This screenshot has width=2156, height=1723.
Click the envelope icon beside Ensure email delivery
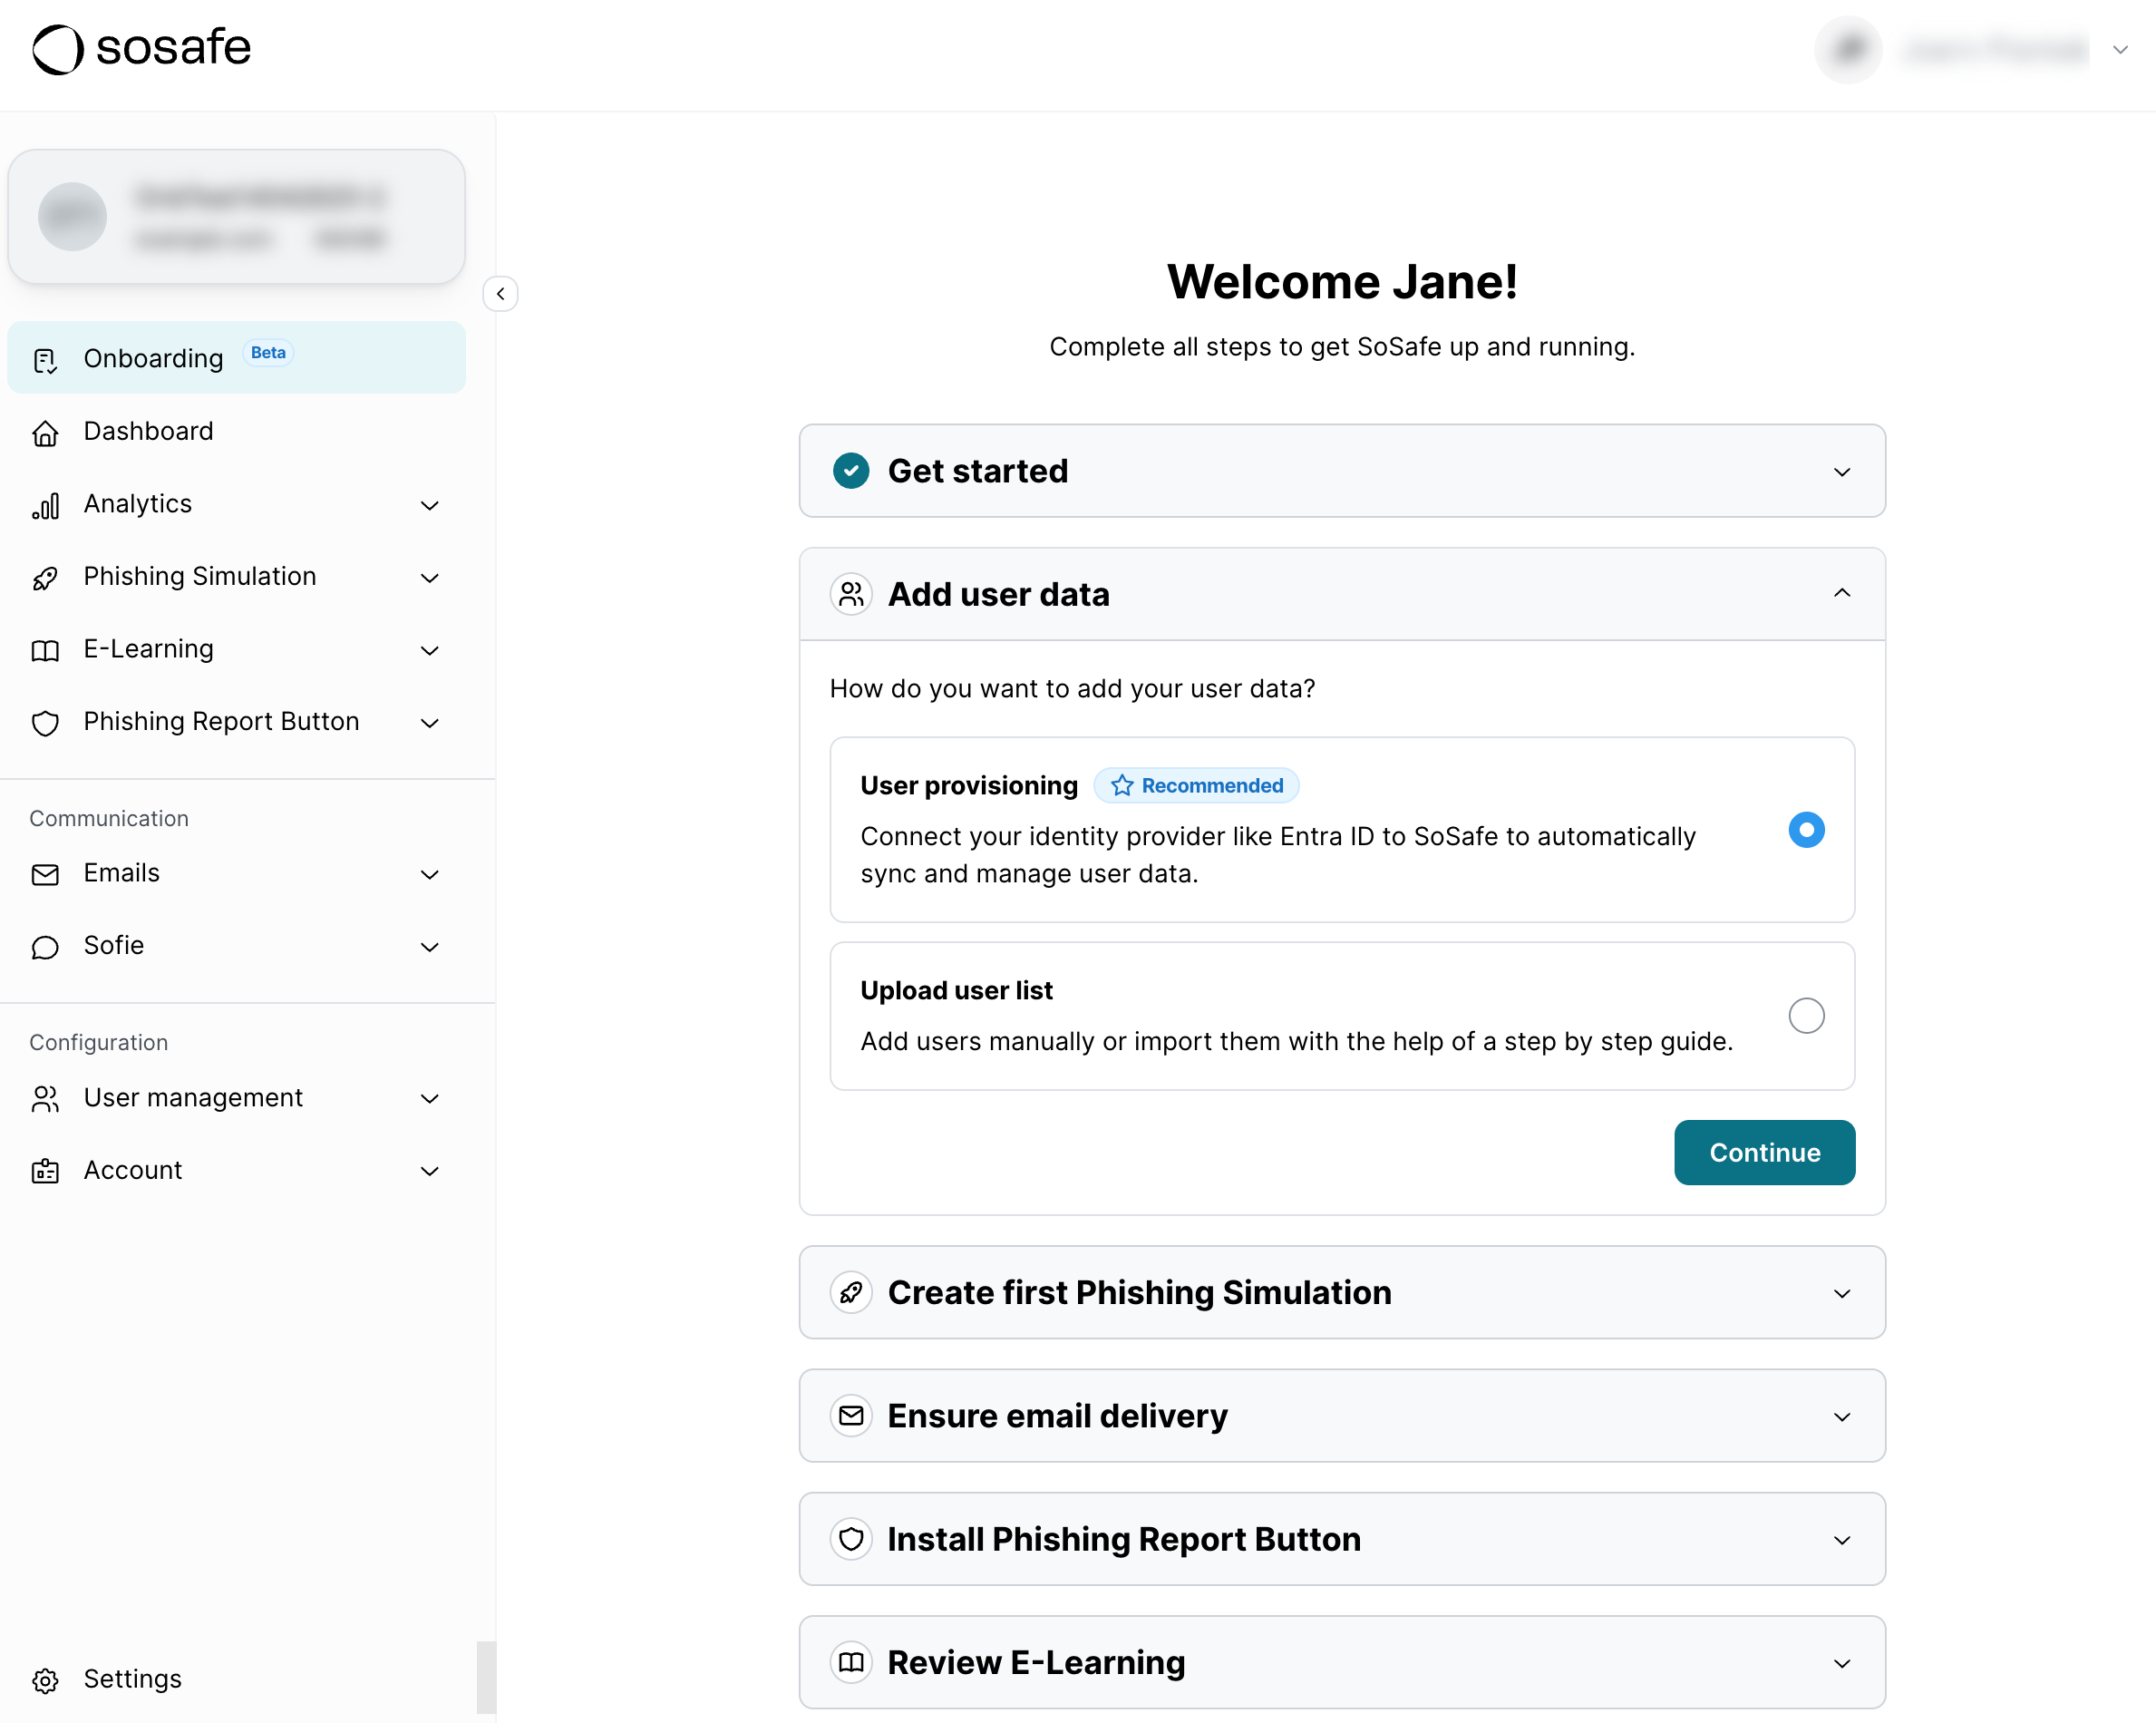pos(851,1416)
